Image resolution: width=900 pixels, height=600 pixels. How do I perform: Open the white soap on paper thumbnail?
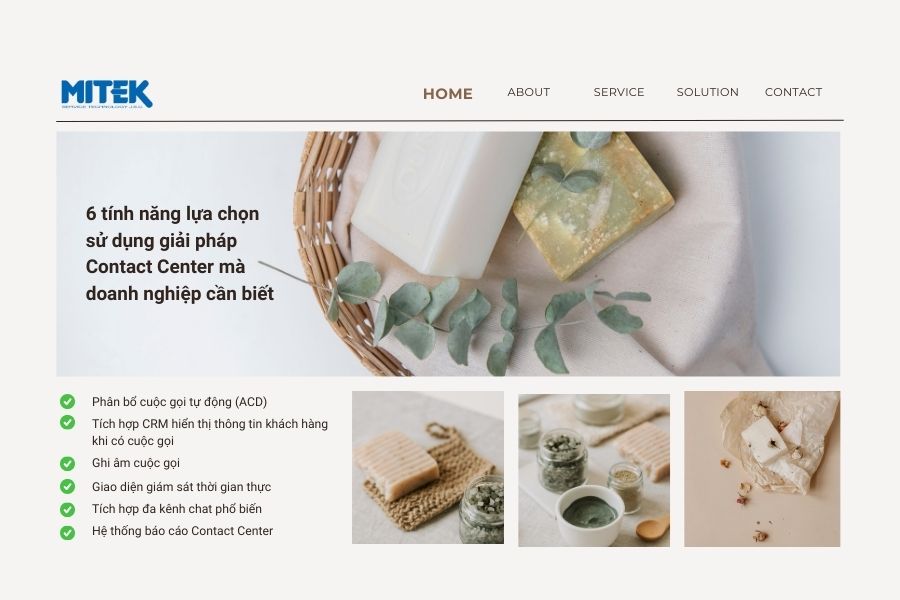tap(762, 469)
